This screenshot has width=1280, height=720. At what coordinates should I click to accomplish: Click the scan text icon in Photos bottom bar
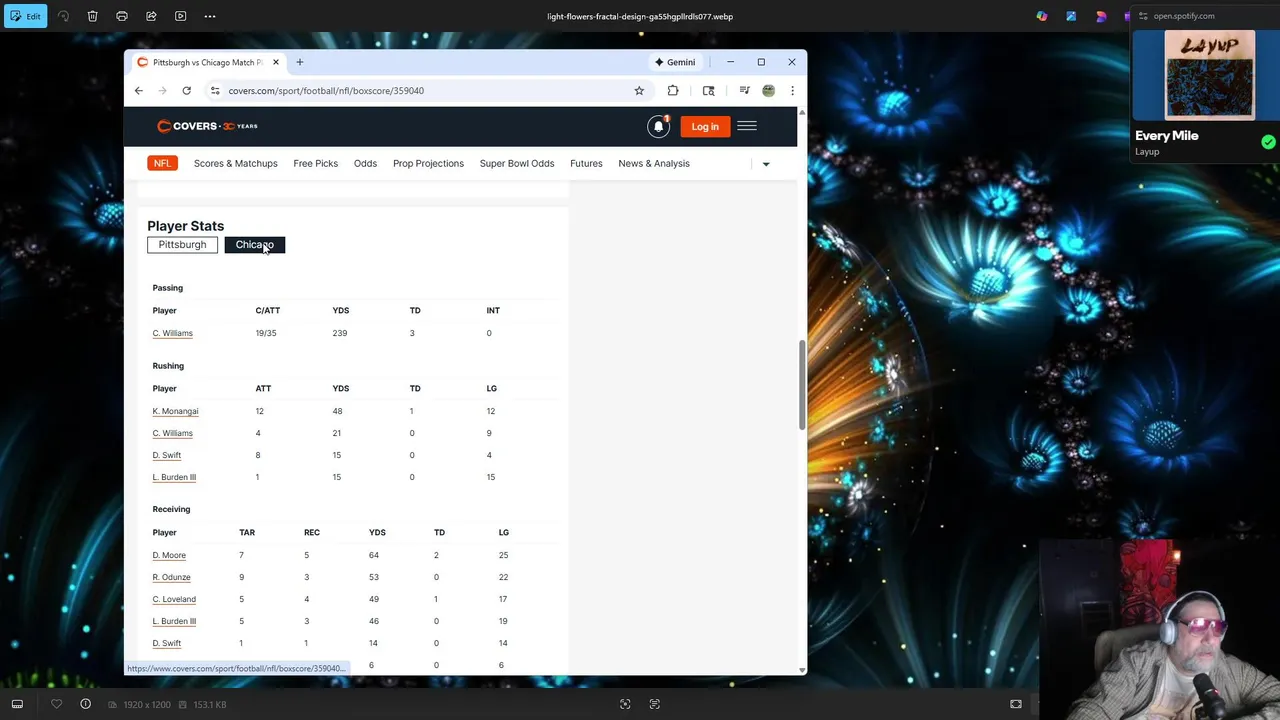click(655, 704)
